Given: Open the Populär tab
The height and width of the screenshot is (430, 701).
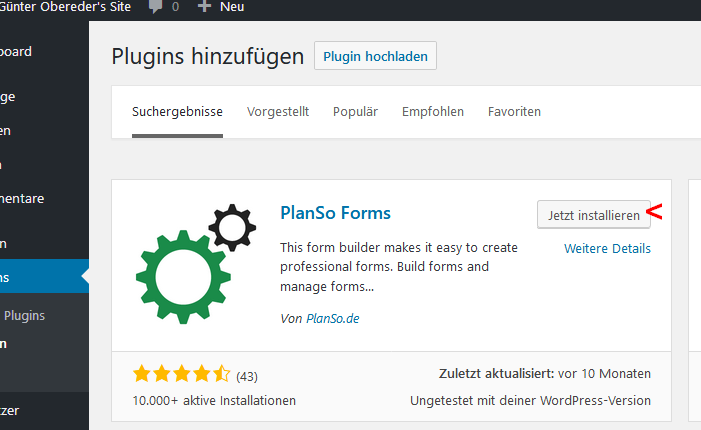Looking at the screenshot, I should (355, 112).
